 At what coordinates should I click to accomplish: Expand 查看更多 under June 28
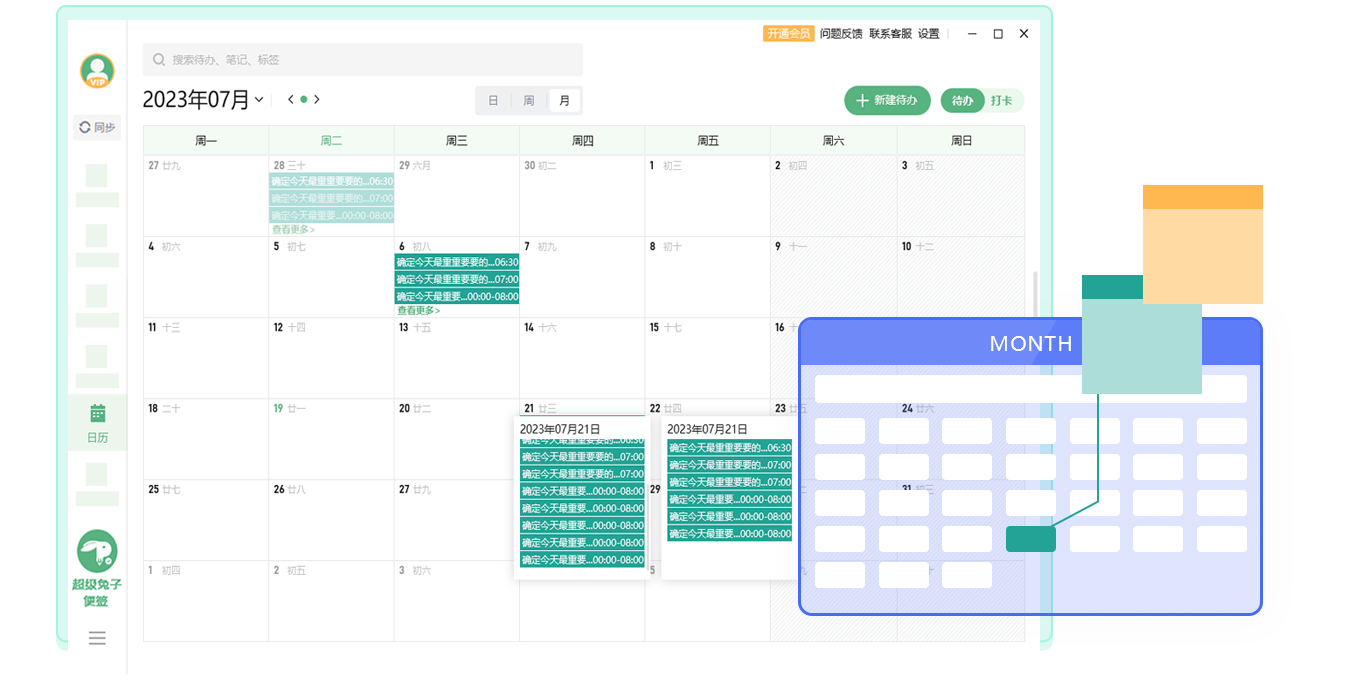point(293,229)
